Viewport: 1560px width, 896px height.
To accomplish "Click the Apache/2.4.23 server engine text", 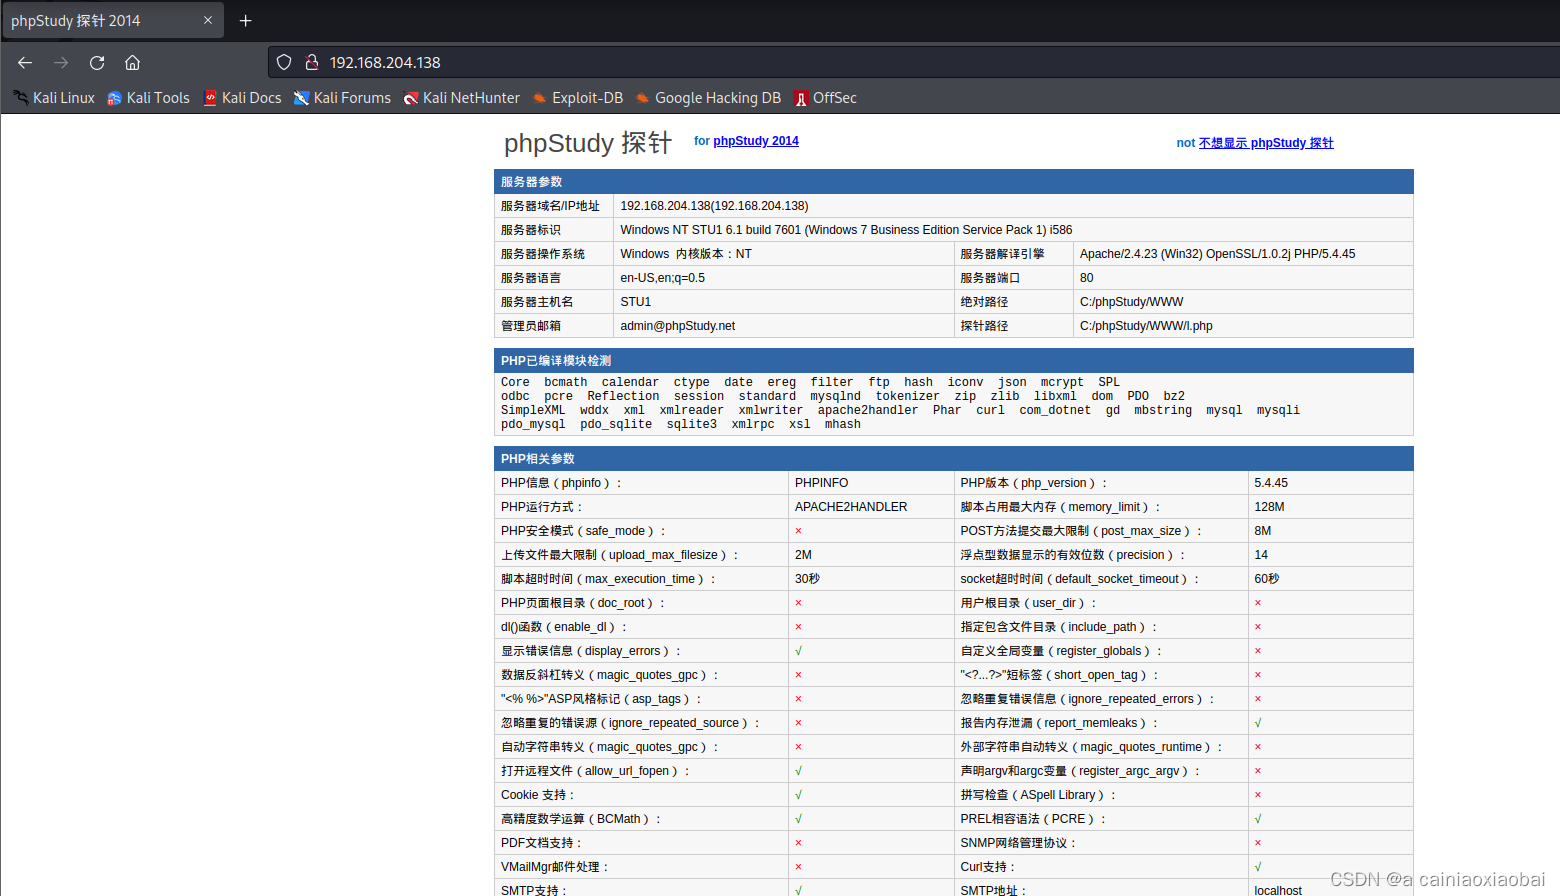I will pyautogui.click(x=1218, y=254).
